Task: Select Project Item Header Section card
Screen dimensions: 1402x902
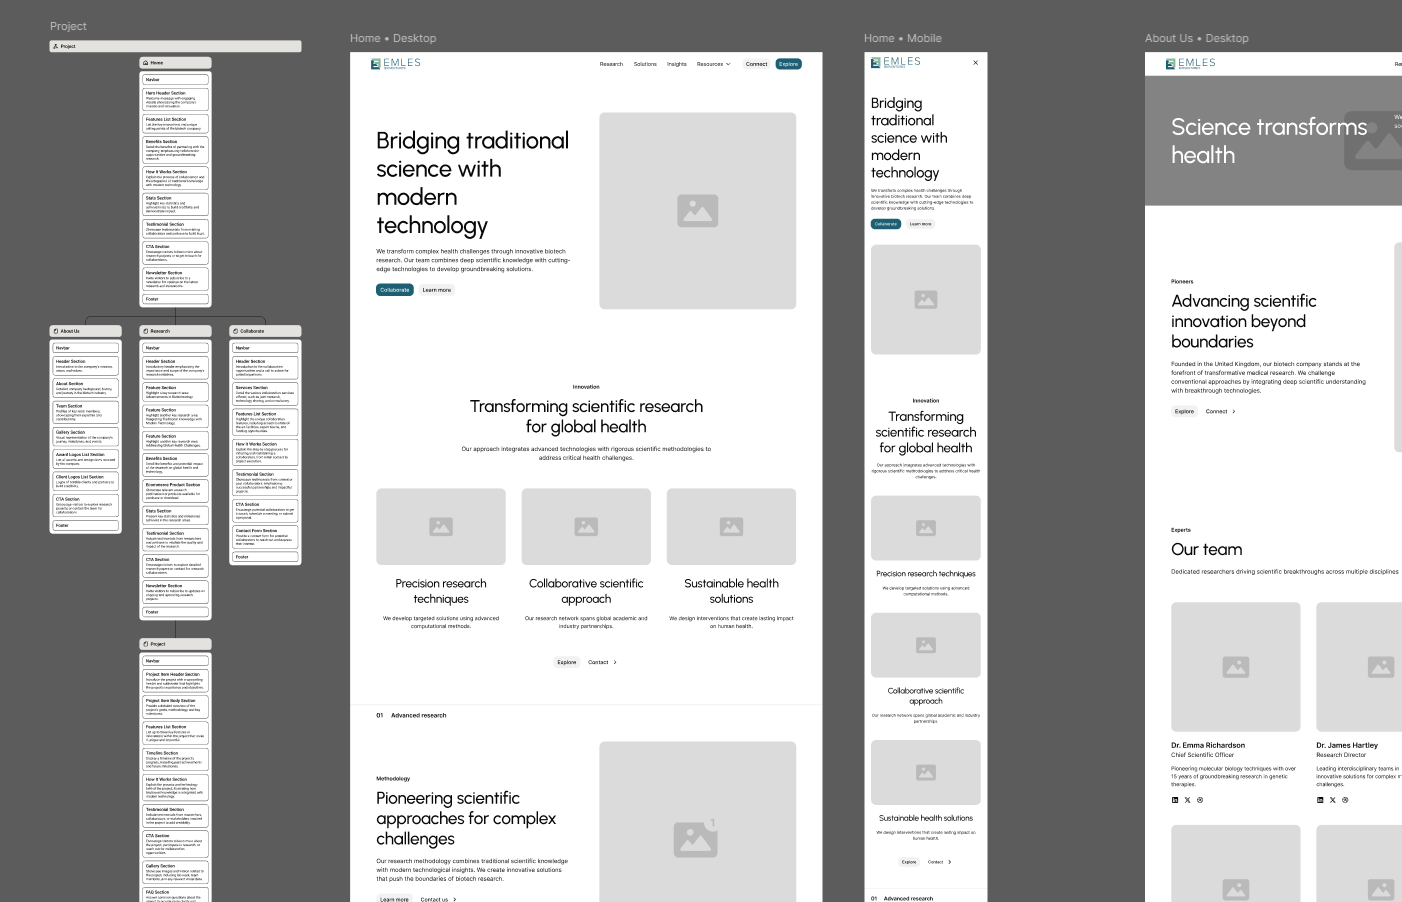Action: (x=175, y=681)
